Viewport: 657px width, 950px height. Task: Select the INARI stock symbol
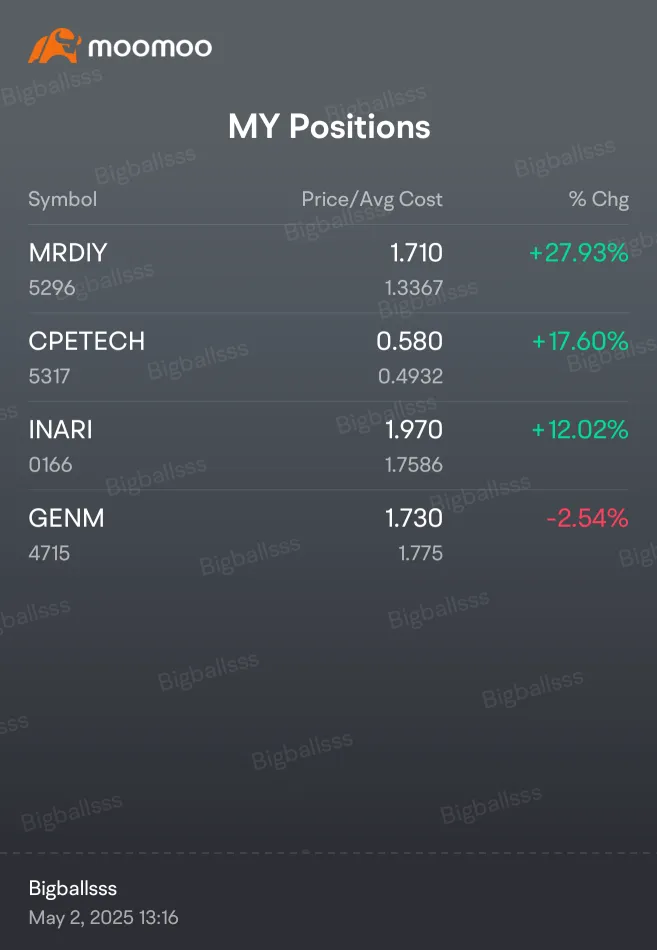(x=61, y=430)
